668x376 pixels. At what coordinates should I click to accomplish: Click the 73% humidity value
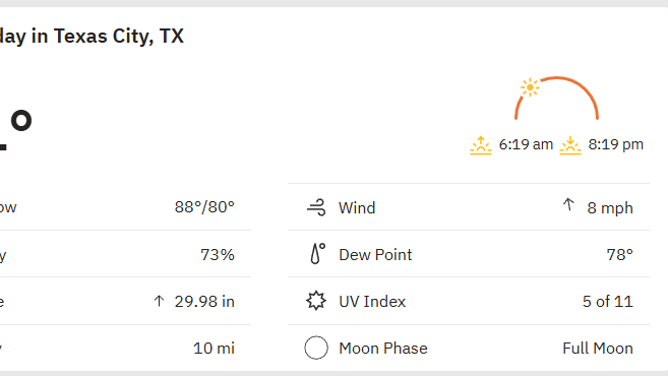click(x=217, y=255)
